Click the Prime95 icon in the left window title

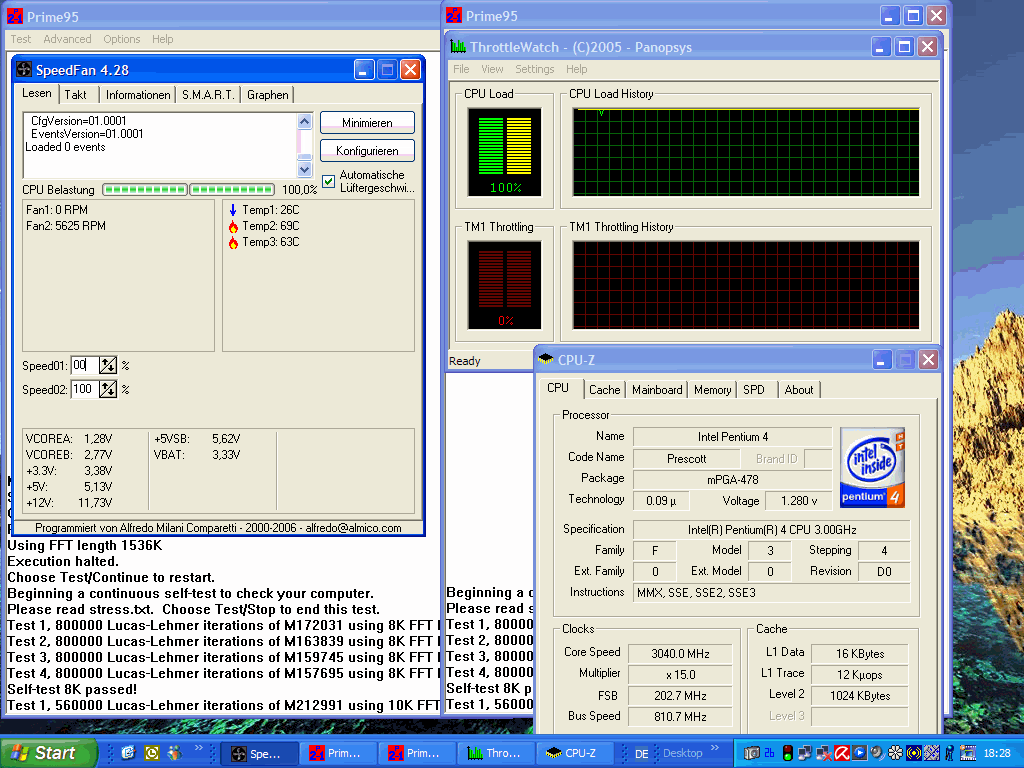point(14,16)
